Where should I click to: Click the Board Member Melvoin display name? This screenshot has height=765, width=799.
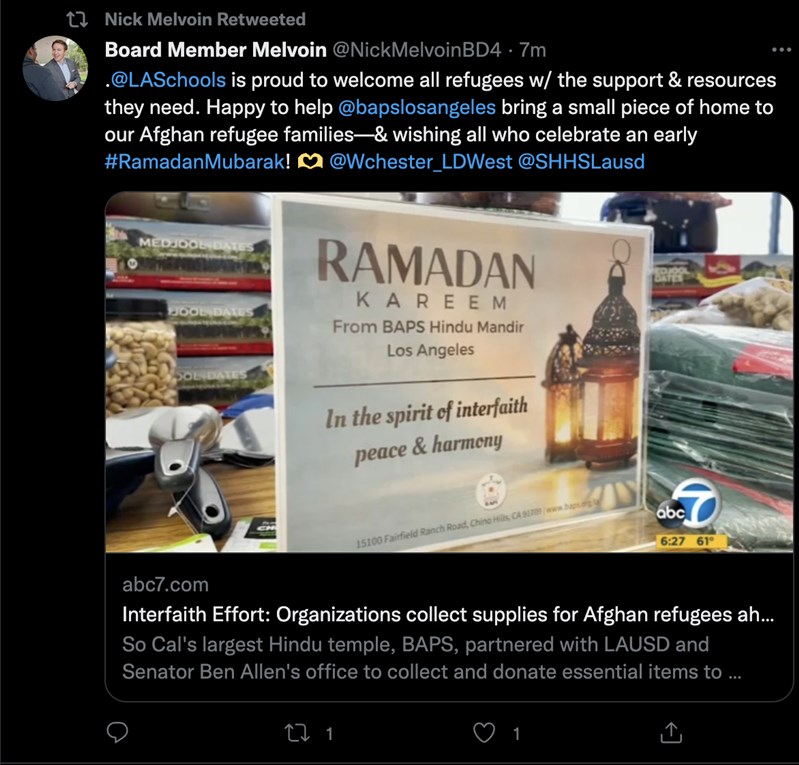pos(216,50)
